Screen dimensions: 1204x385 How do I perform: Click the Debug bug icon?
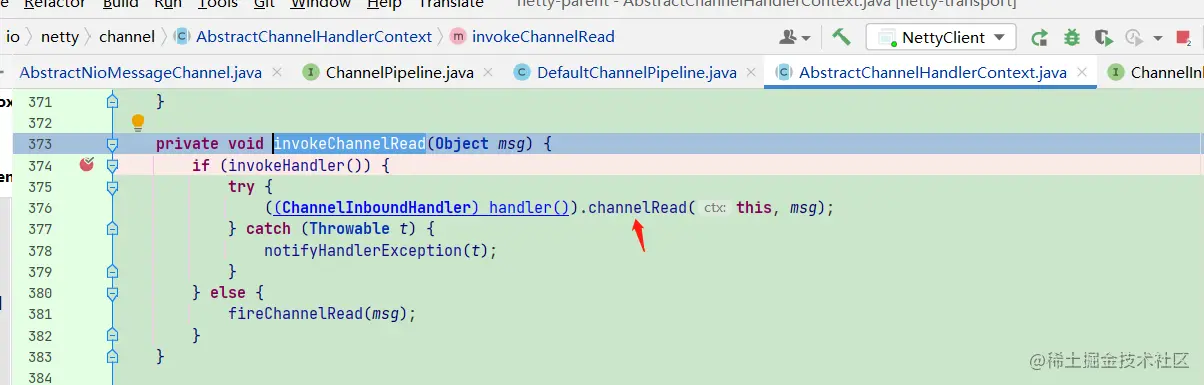[1072, 37]
